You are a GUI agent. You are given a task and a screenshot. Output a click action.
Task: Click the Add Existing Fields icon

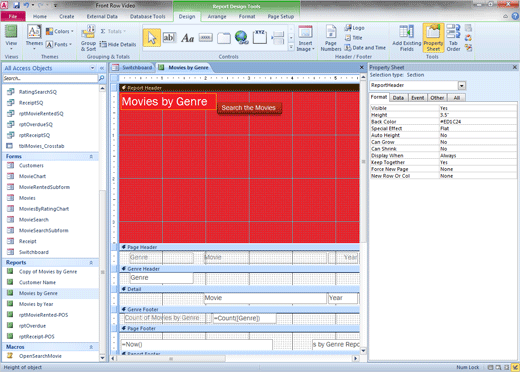click(x=407, y=38)
